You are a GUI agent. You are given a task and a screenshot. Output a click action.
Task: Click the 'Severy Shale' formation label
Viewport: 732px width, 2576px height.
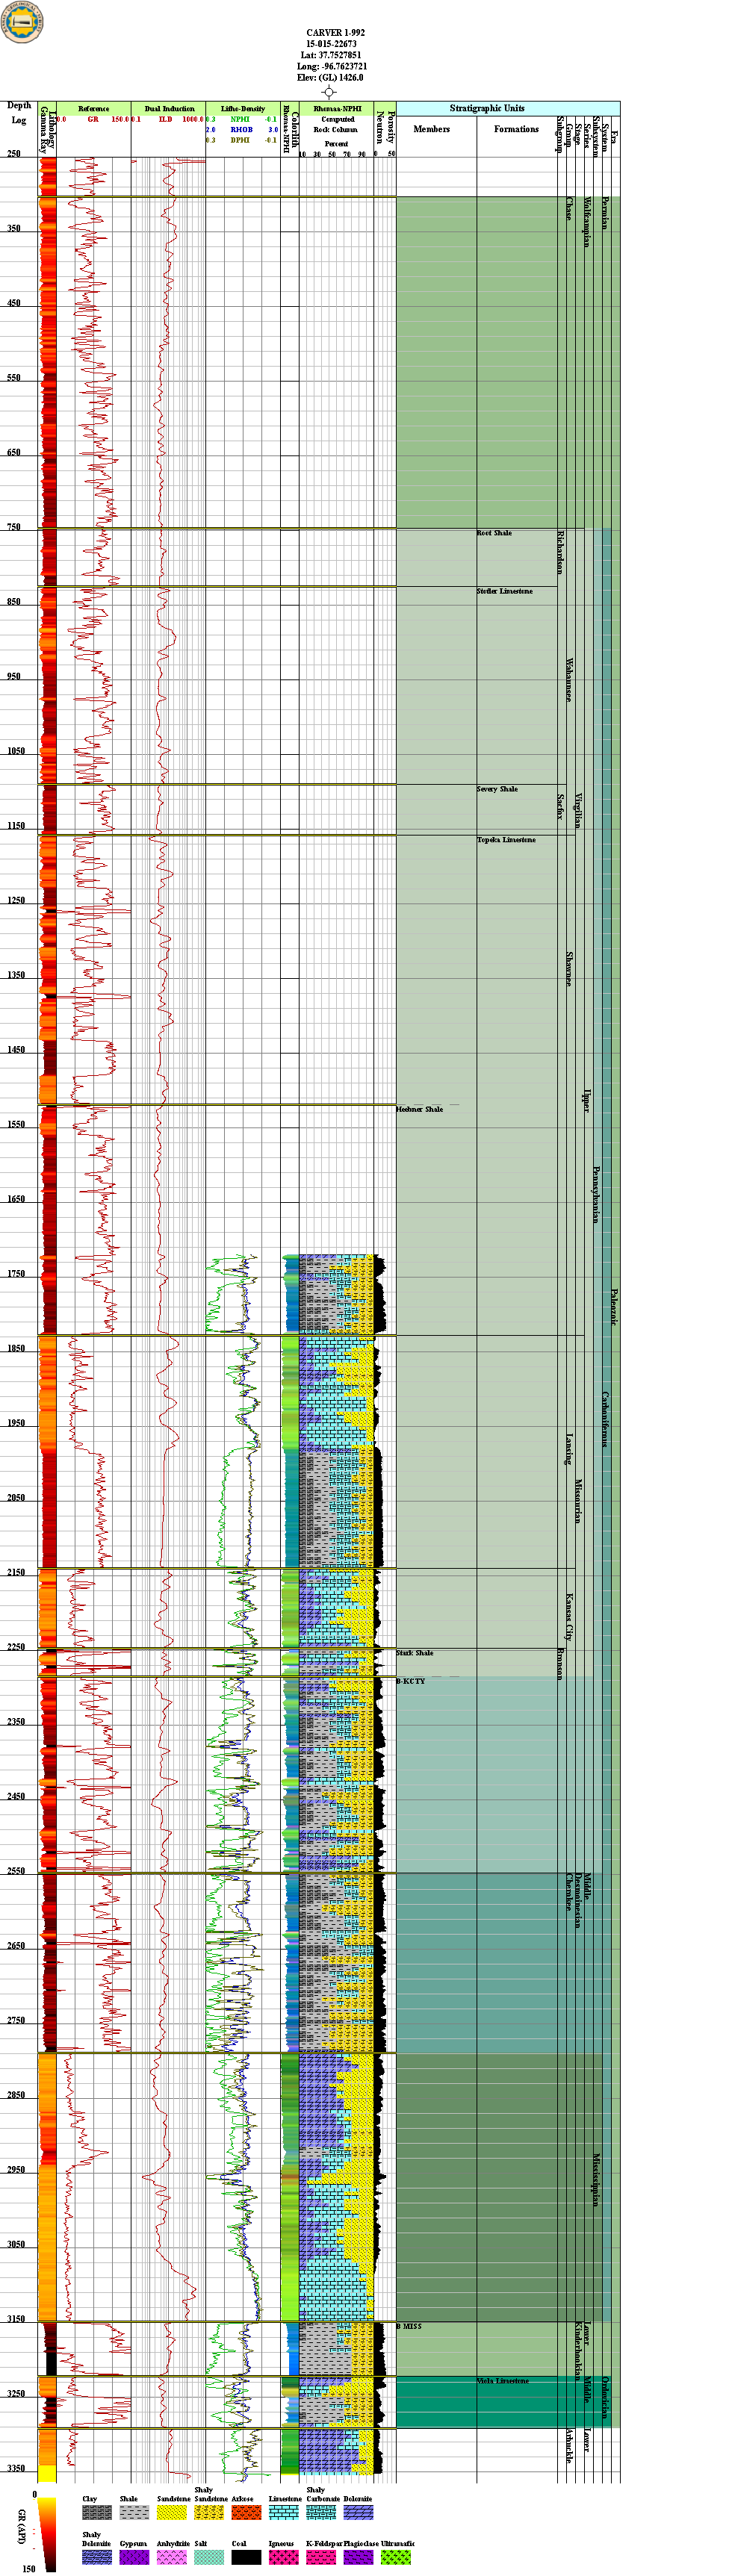(x=497, y=789)
